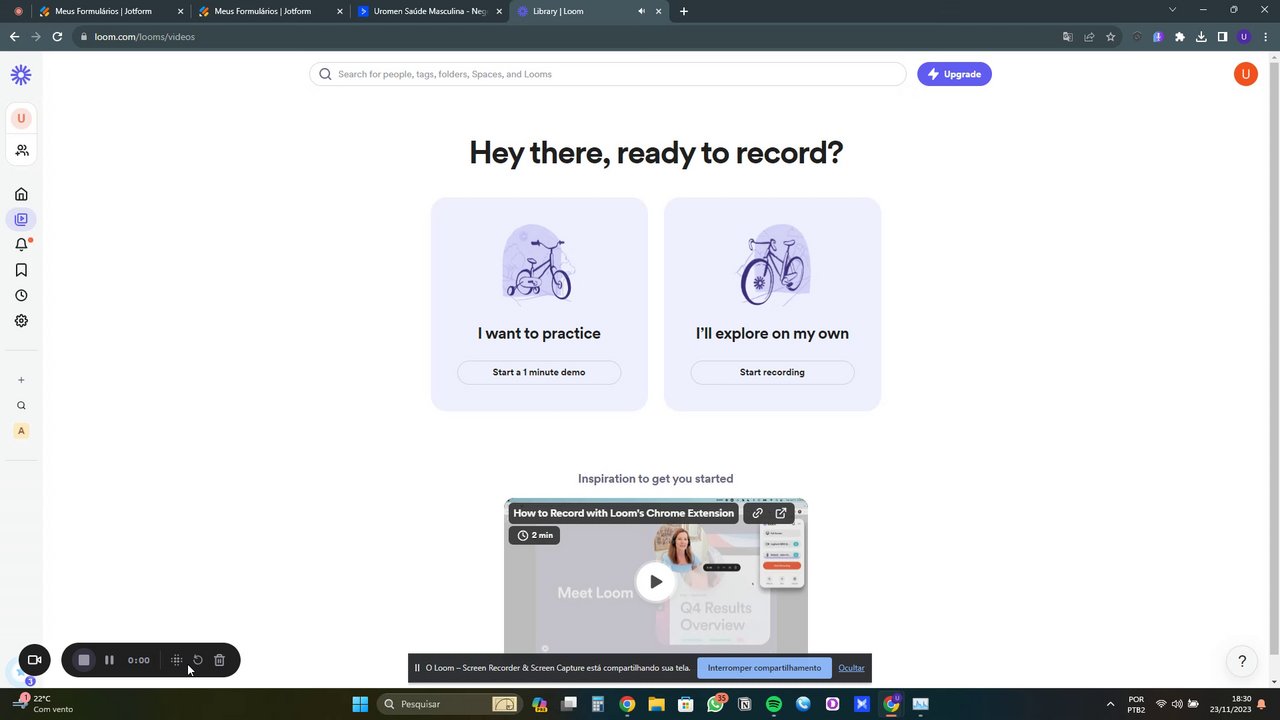Restart the Loom recording
Image resolution: width=1280 pixels, height=720 pixels.
coord(198,660)
